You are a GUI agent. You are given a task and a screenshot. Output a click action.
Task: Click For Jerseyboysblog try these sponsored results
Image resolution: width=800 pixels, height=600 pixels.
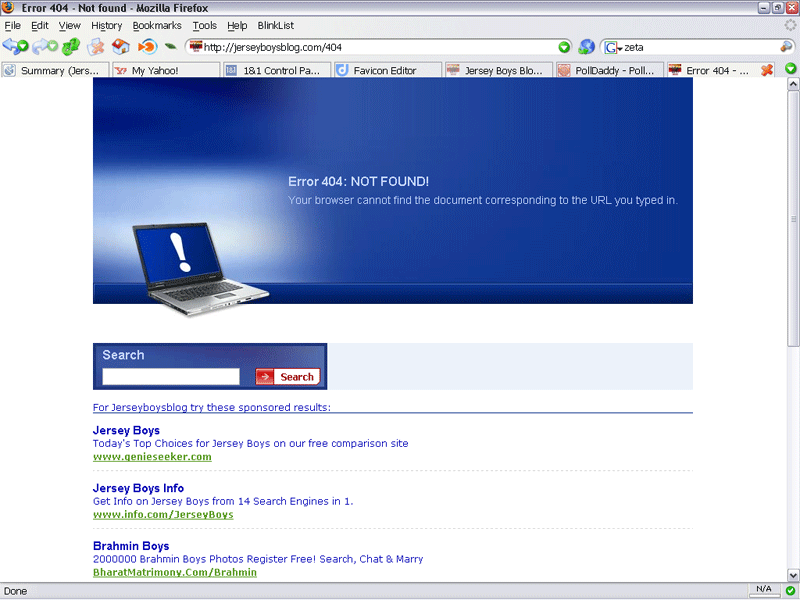point(212,407)
